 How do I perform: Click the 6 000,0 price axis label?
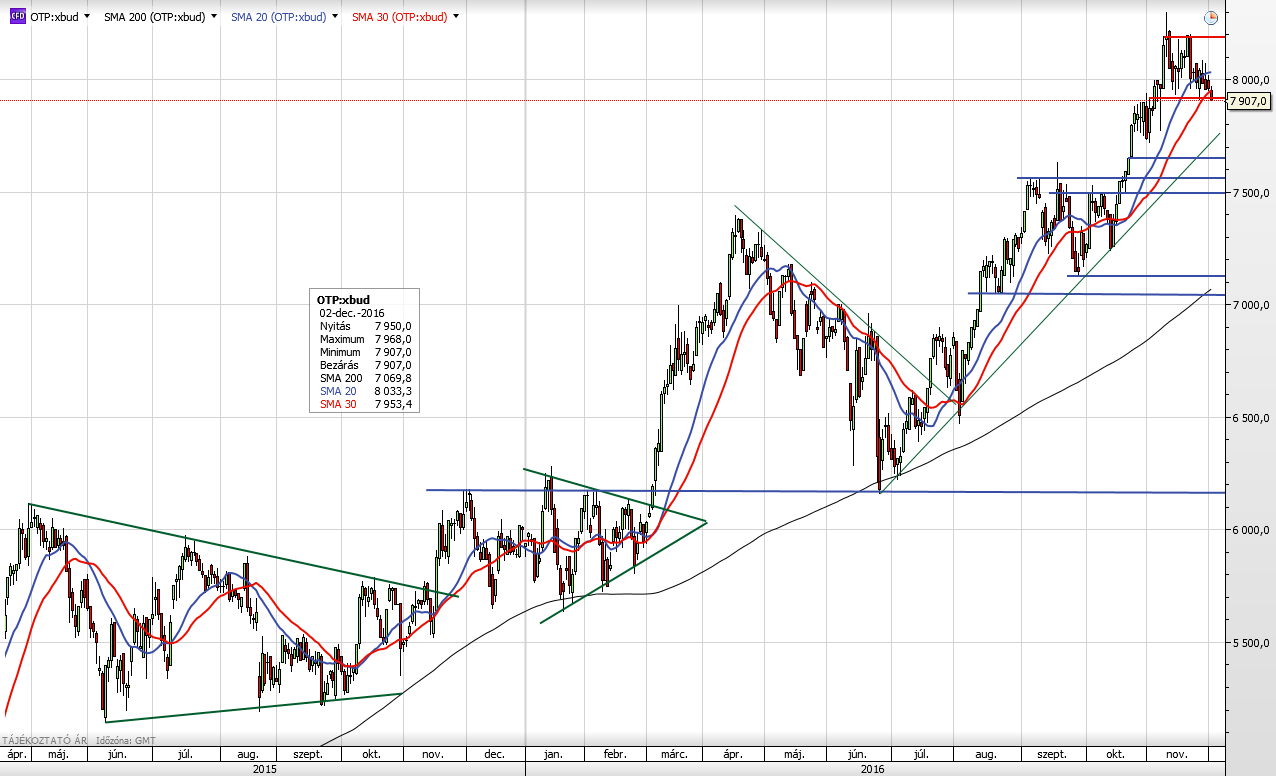coord(1251,530)
